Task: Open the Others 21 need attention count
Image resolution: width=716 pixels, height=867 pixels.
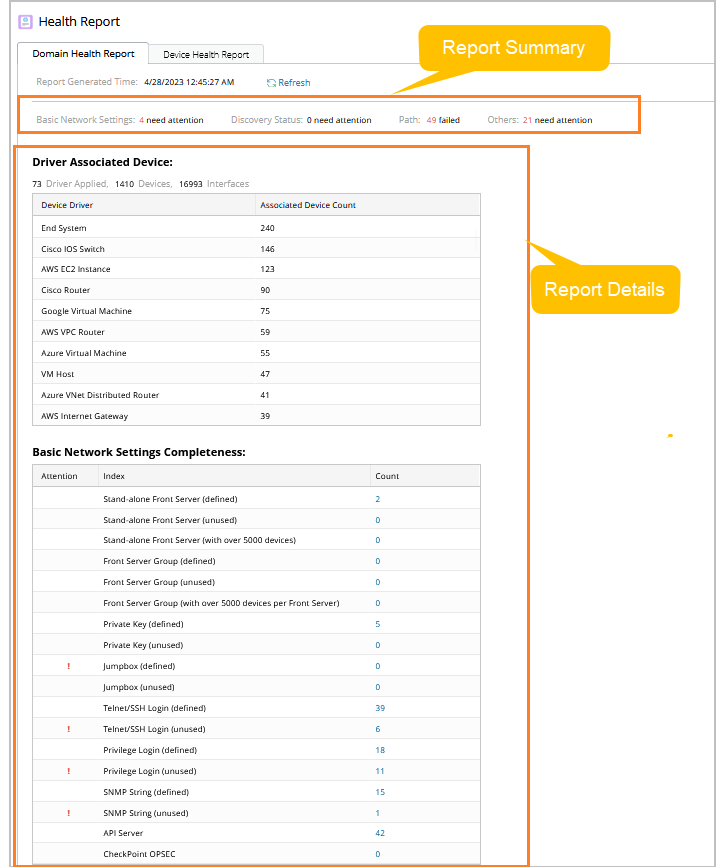Action: pyautogui.click(x=527, y=120)
